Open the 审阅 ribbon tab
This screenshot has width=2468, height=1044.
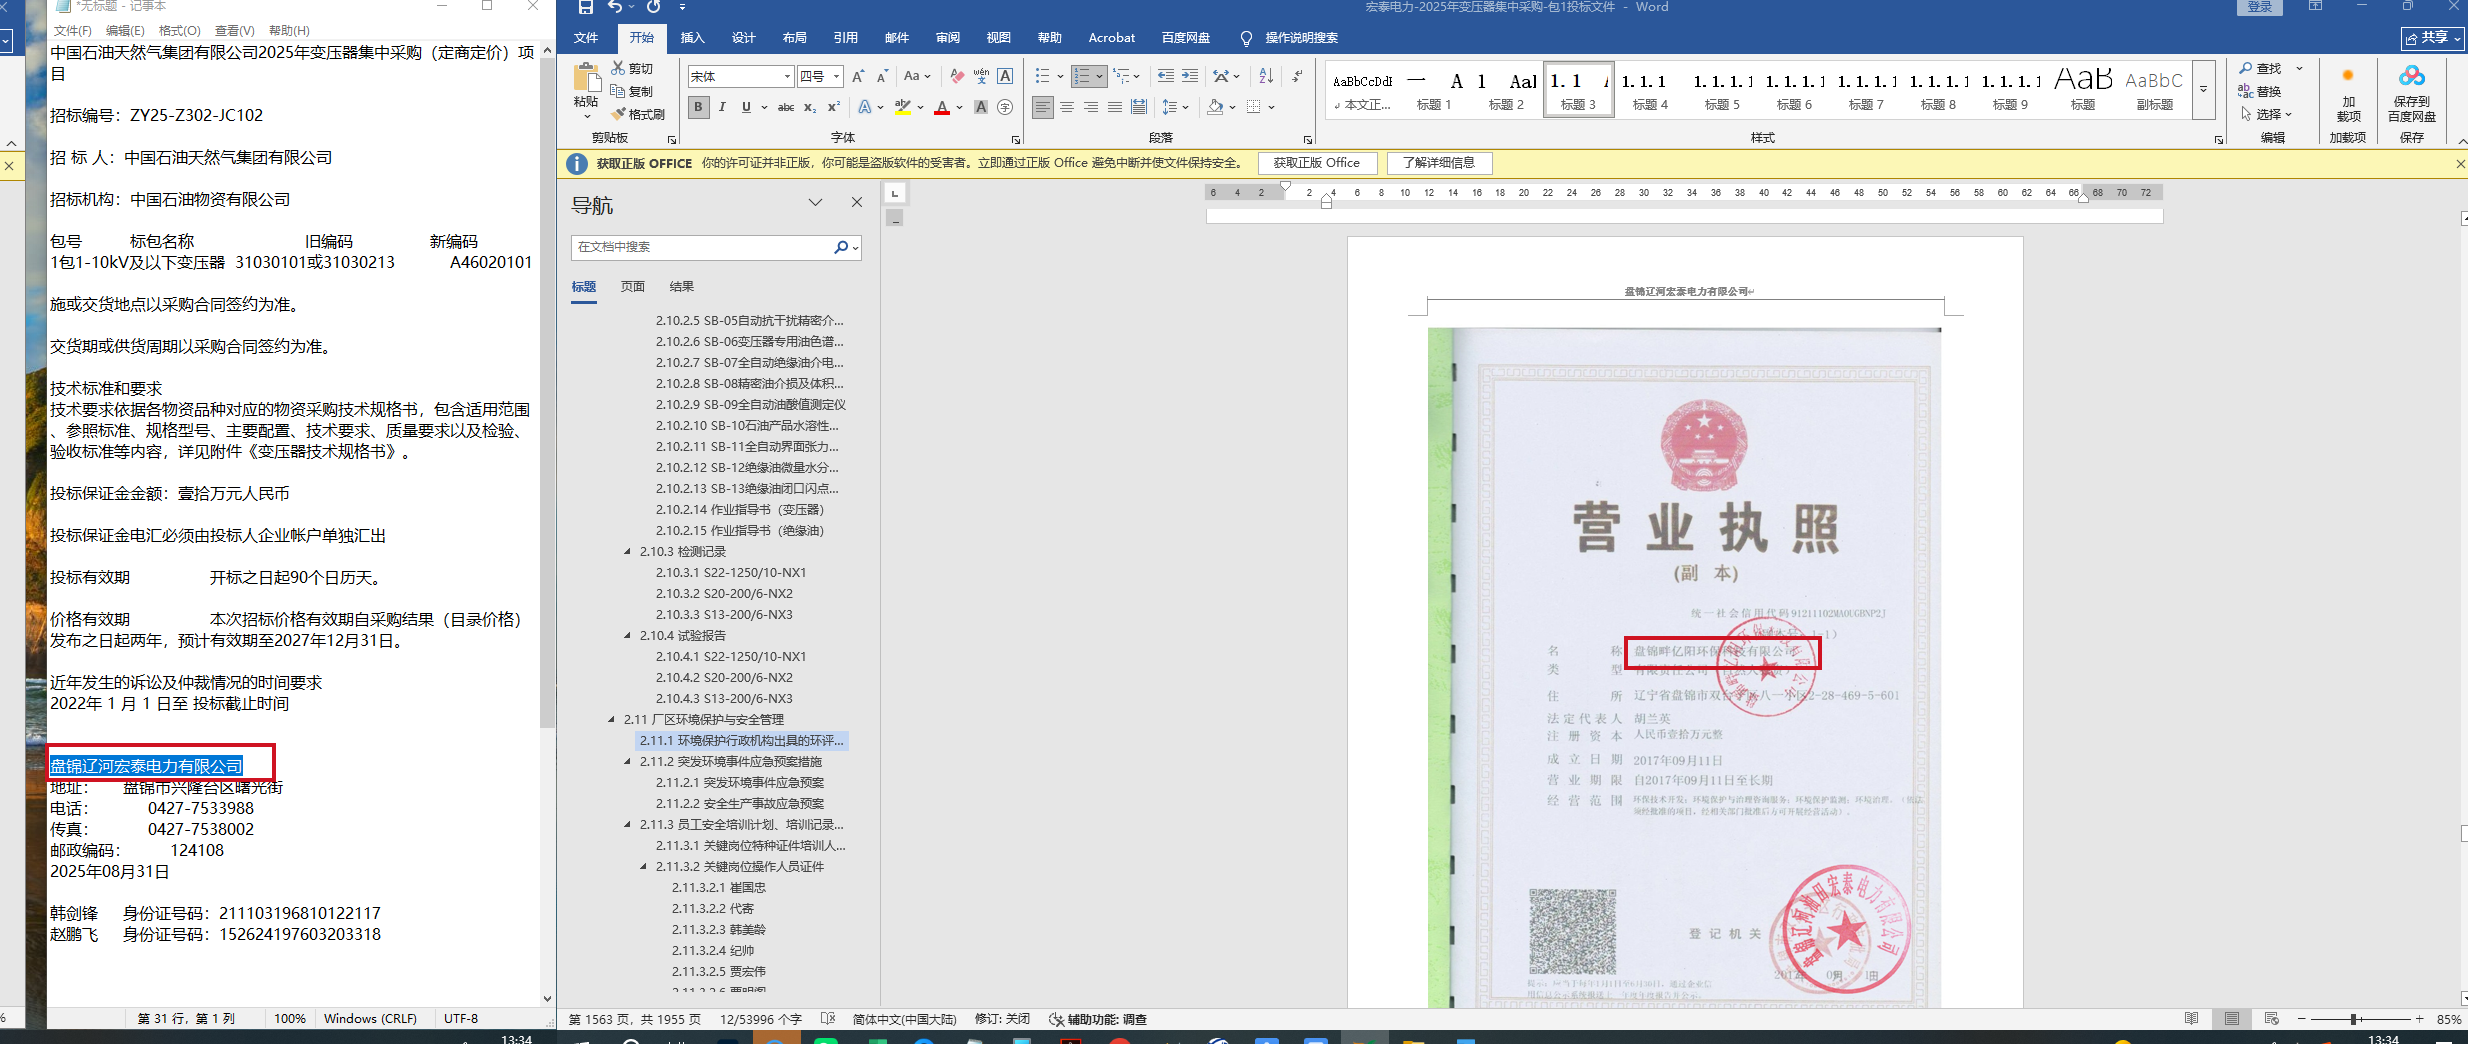click(x=947, y=38)
